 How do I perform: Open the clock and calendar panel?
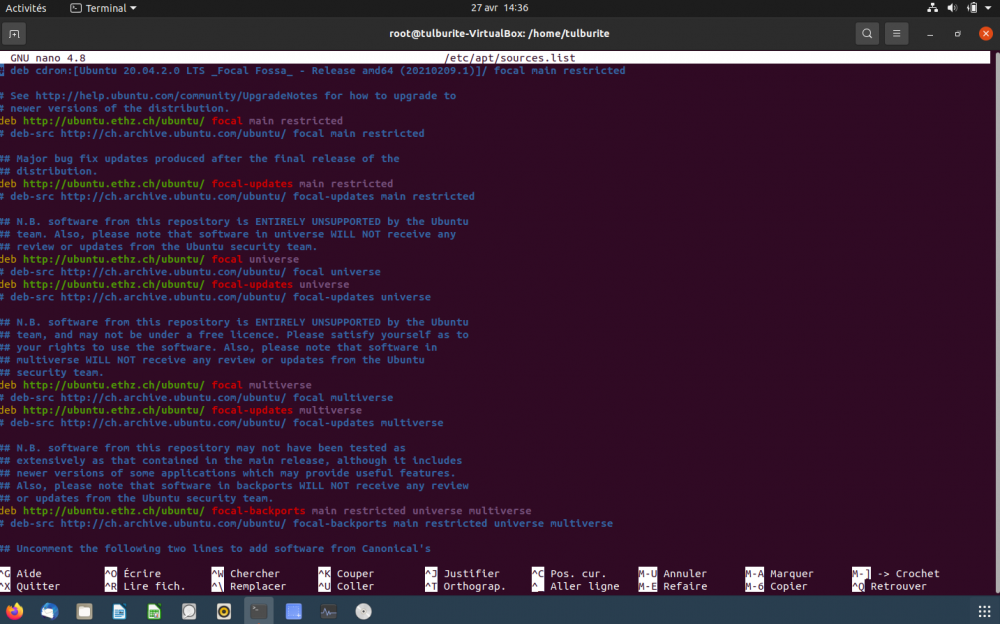[x=499, y=8]
